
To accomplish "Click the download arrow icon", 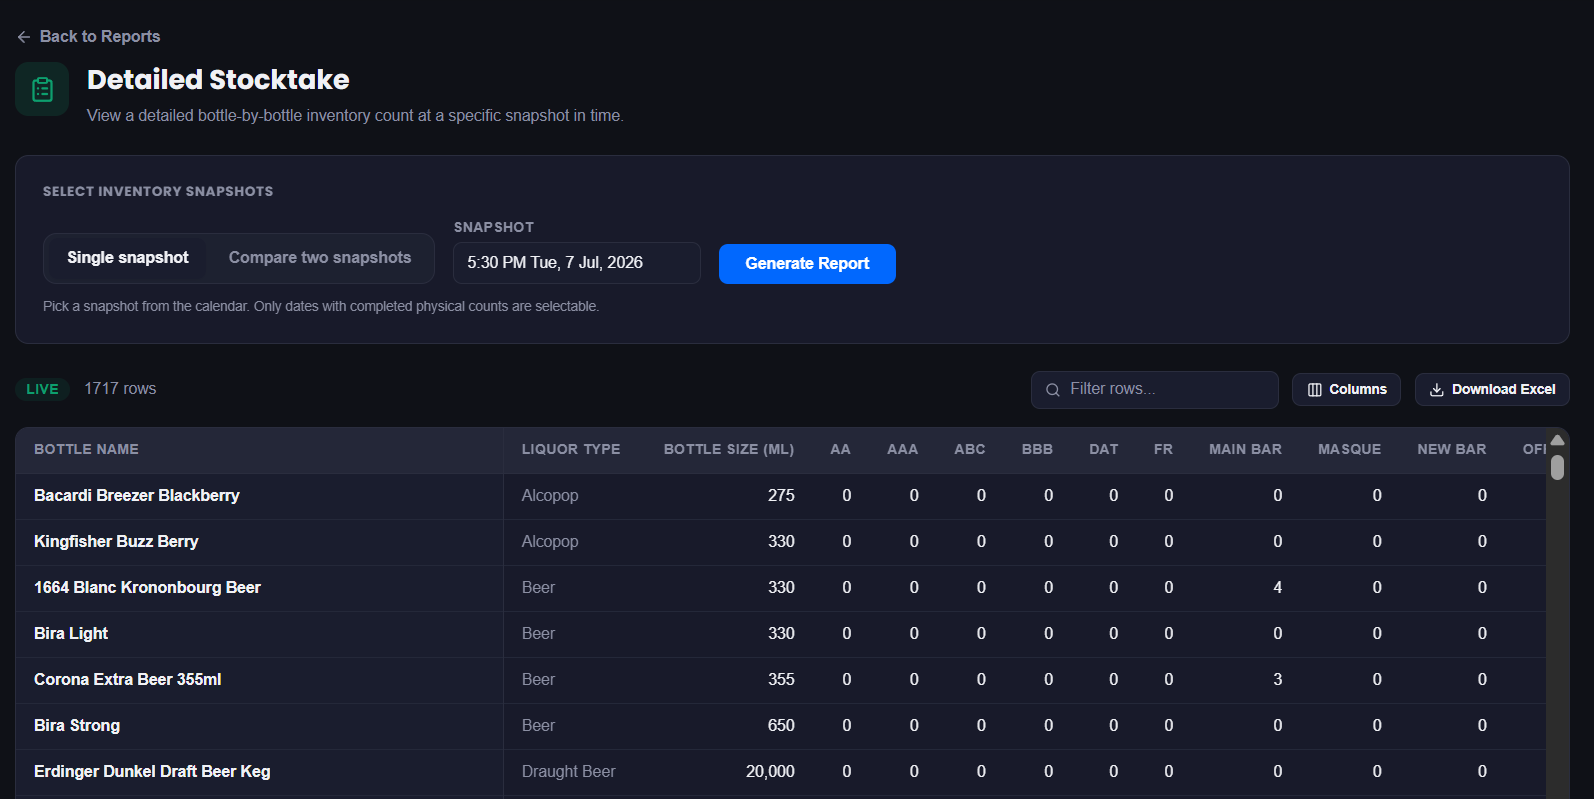I will click(1437, 390).
